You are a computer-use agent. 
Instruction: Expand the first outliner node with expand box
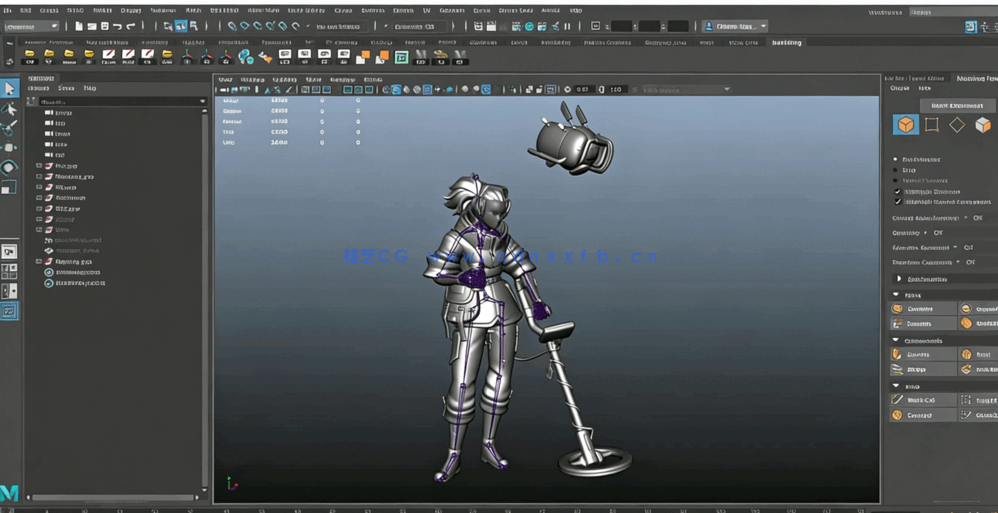[x=39, y=166]
